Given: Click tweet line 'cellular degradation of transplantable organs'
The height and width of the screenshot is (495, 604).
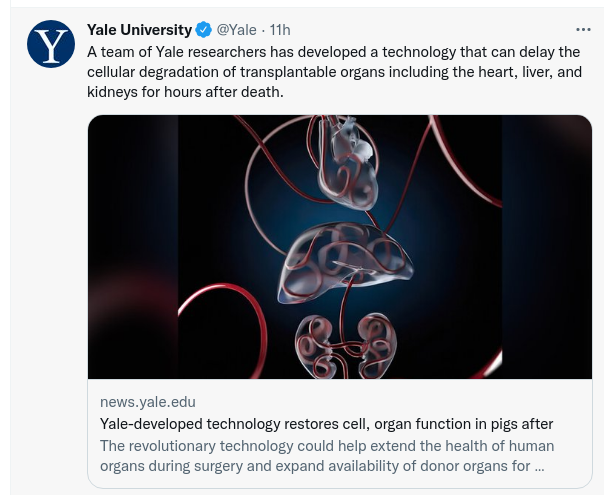Looking at the screenshot, I should (334, 72).
